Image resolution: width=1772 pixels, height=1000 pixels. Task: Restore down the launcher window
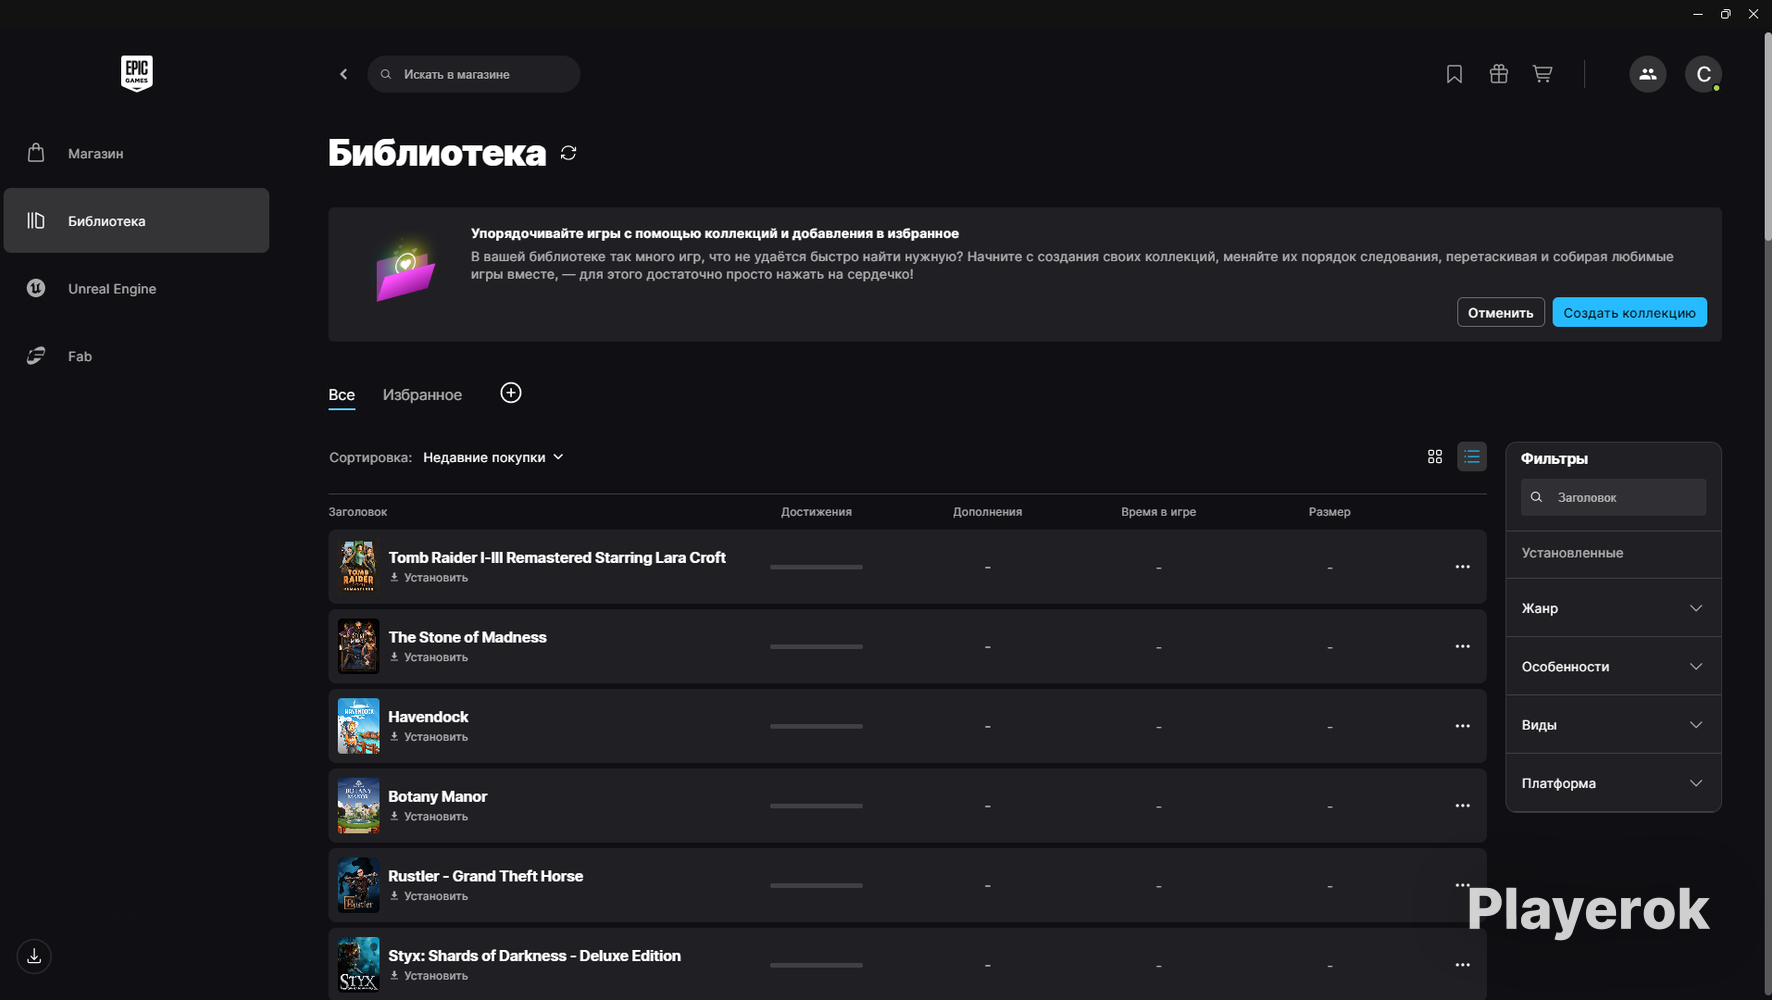(x=1725, y=14)
